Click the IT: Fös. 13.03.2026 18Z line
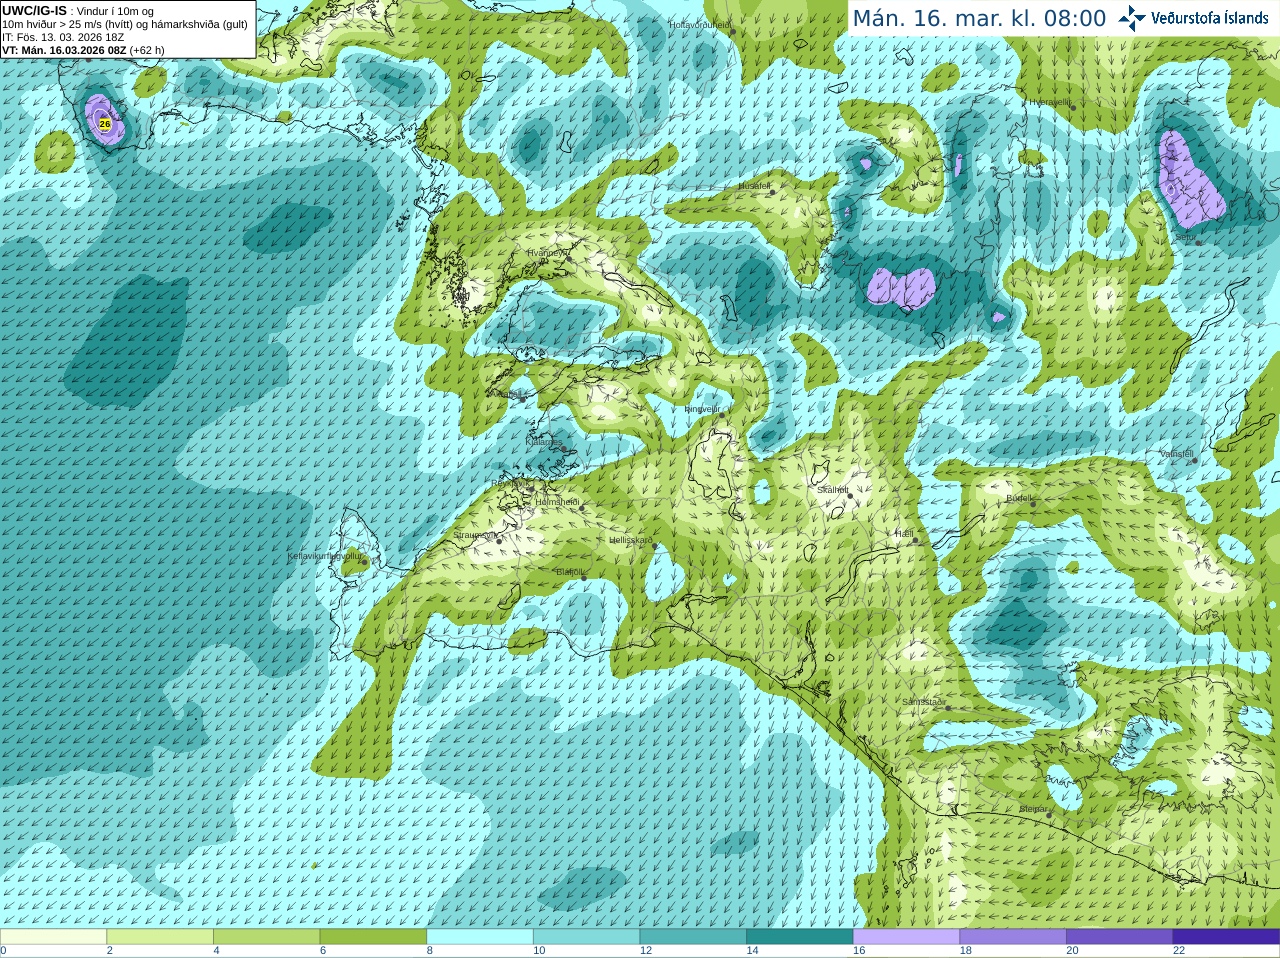The width and height of the screenshot is (1280, 958). [63, 37]
